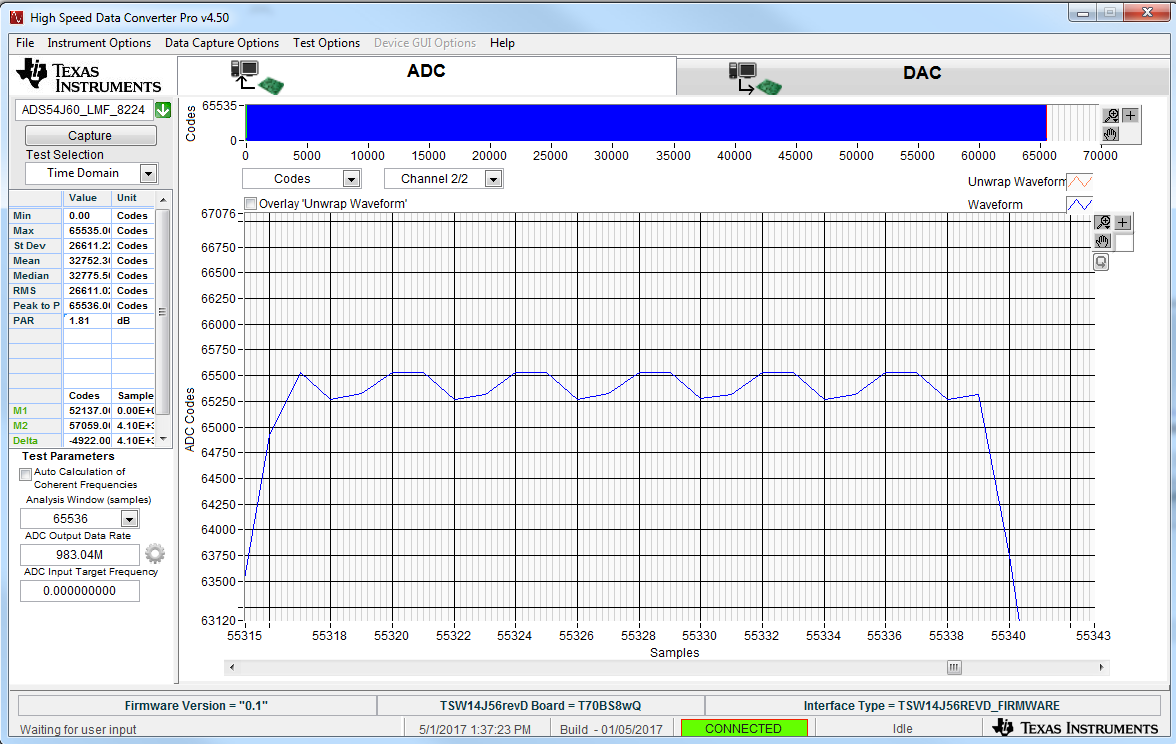Select the St Dev value 26611
The image size is (1176, 744).
pos(88,245)
